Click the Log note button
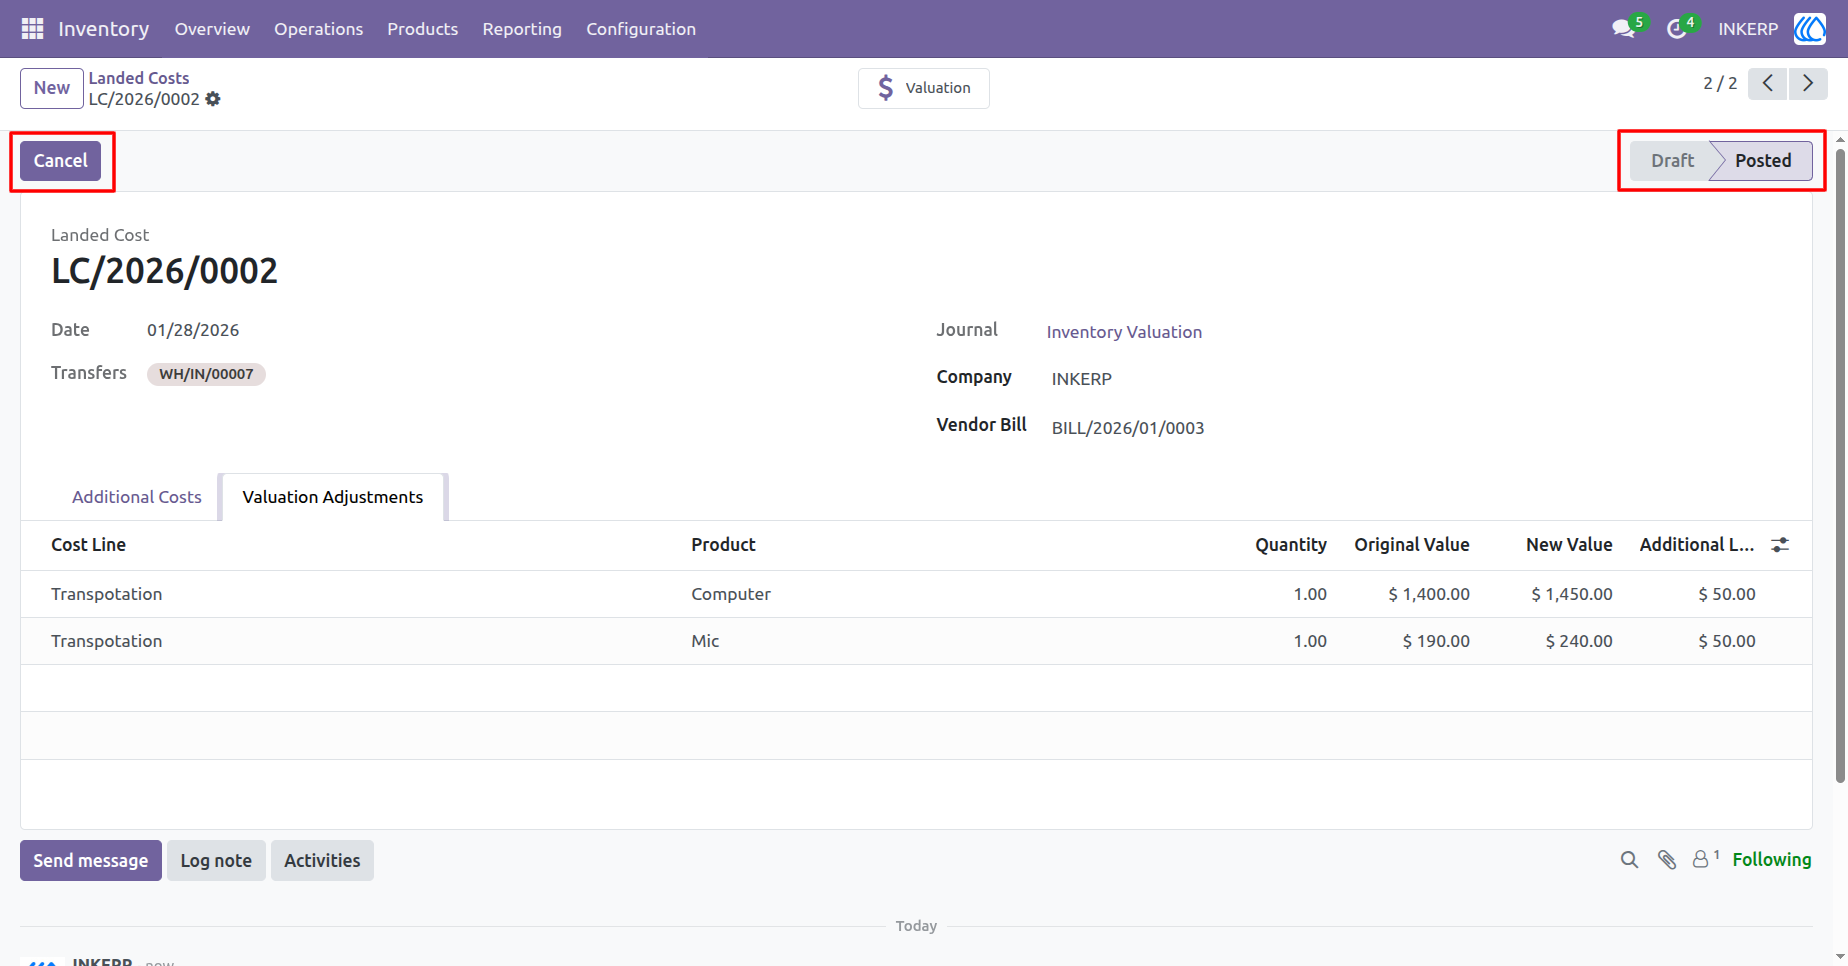The height and width of the screenshot is (966, 1848). pyautogui.click(x=216, y=861)
